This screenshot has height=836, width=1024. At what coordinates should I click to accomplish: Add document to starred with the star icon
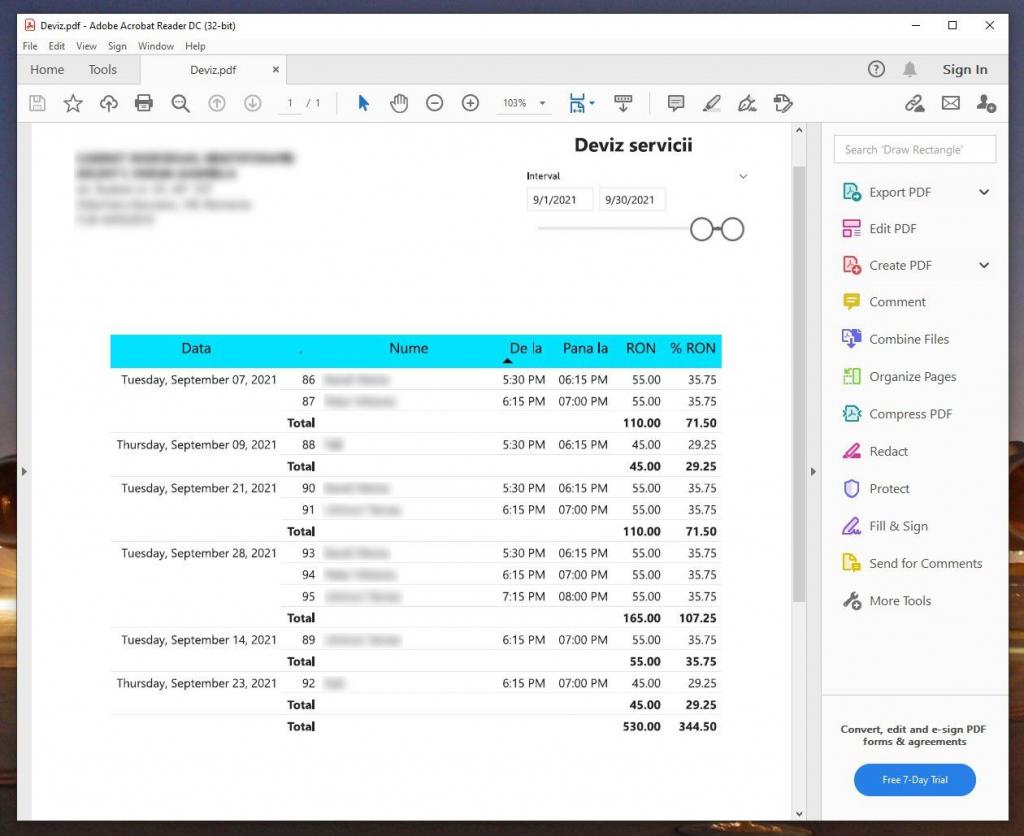pyautogui.click(x=73, y=103)
